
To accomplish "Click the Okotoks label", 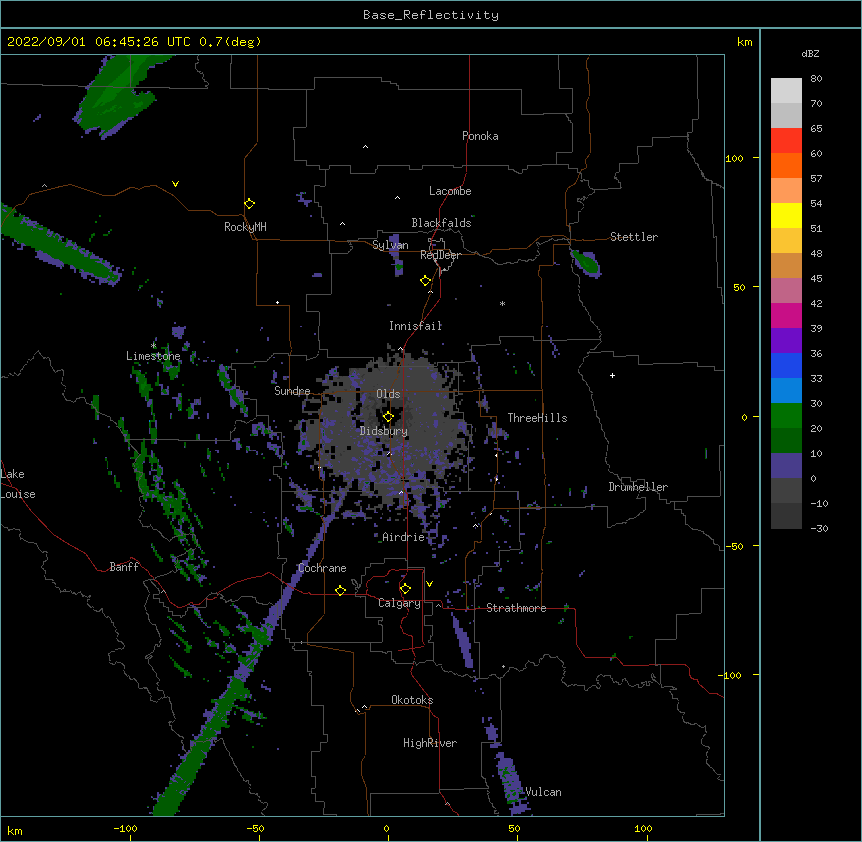I will tap(412, 700).
